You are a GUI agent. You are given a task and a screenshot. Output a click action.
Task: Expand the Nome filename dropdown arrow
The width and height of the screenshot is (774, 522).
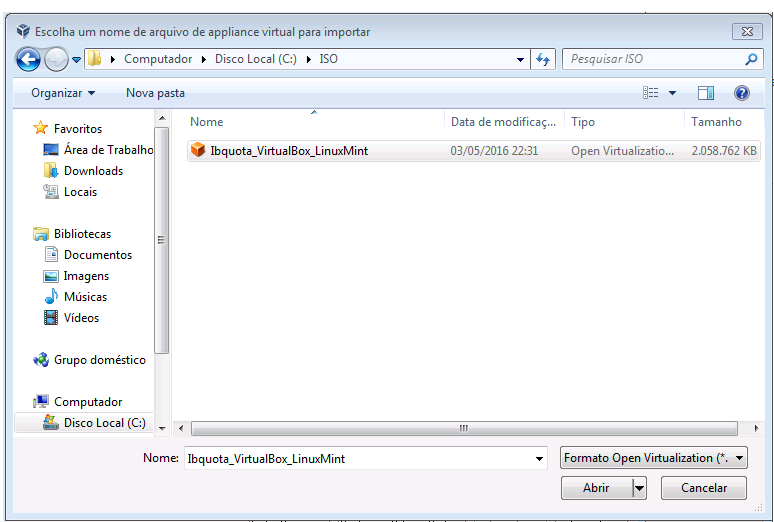tap(540, 459)
